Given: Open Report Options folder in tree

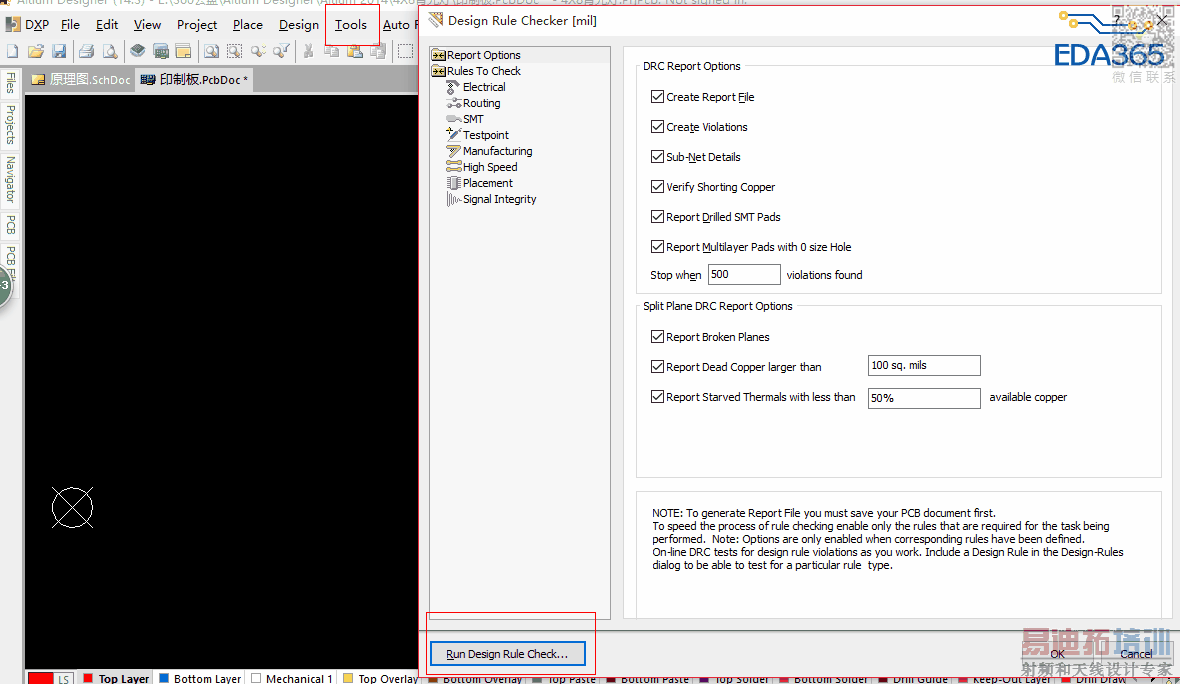Looking at the screenshot, I should pyautogui.click(x=476, y=55).
